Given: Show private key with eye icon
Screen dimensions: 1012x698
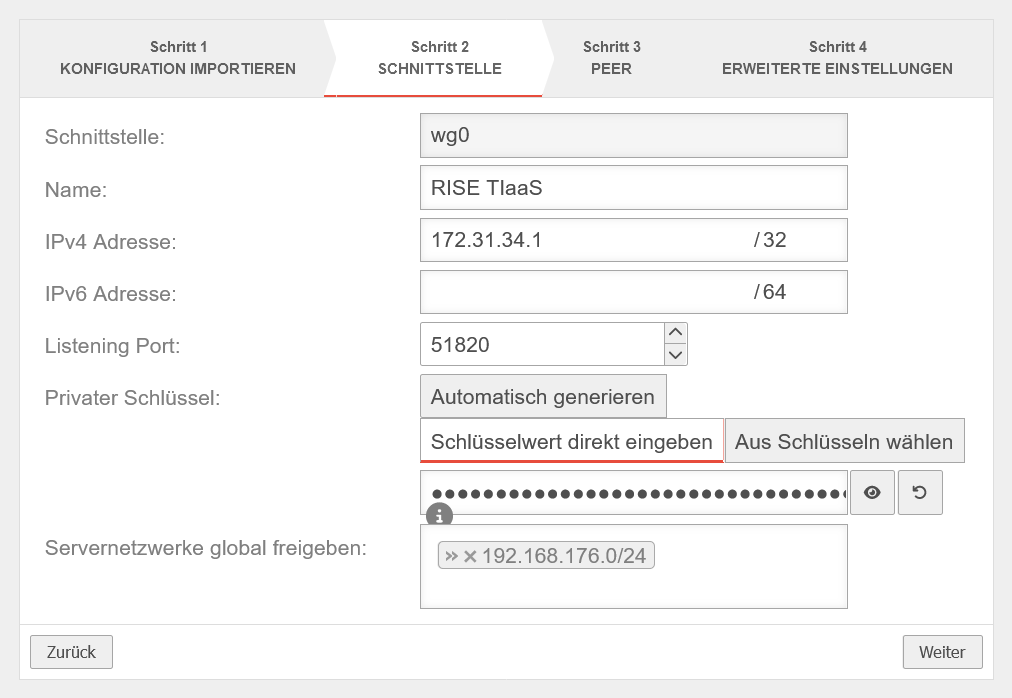Looking at the screenshot, I should [872, 493].
